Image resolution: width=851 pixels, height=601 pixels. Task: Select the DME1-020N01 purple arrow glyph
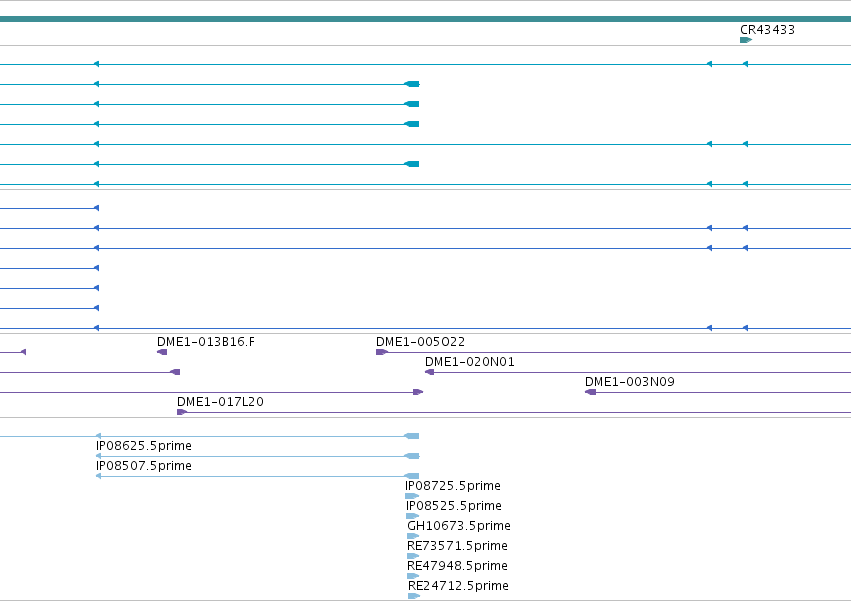pyautogui.click(x=429, y=372)
